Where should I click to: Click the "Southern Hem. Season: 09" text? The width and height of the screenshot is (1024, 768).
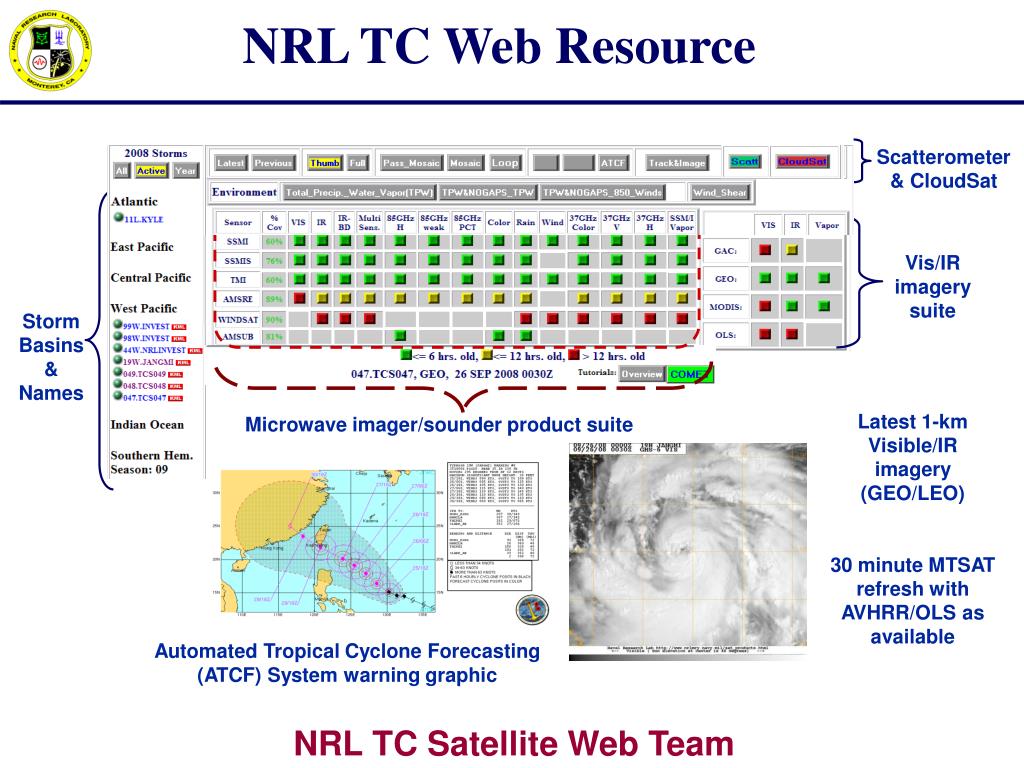coord(152,462)
